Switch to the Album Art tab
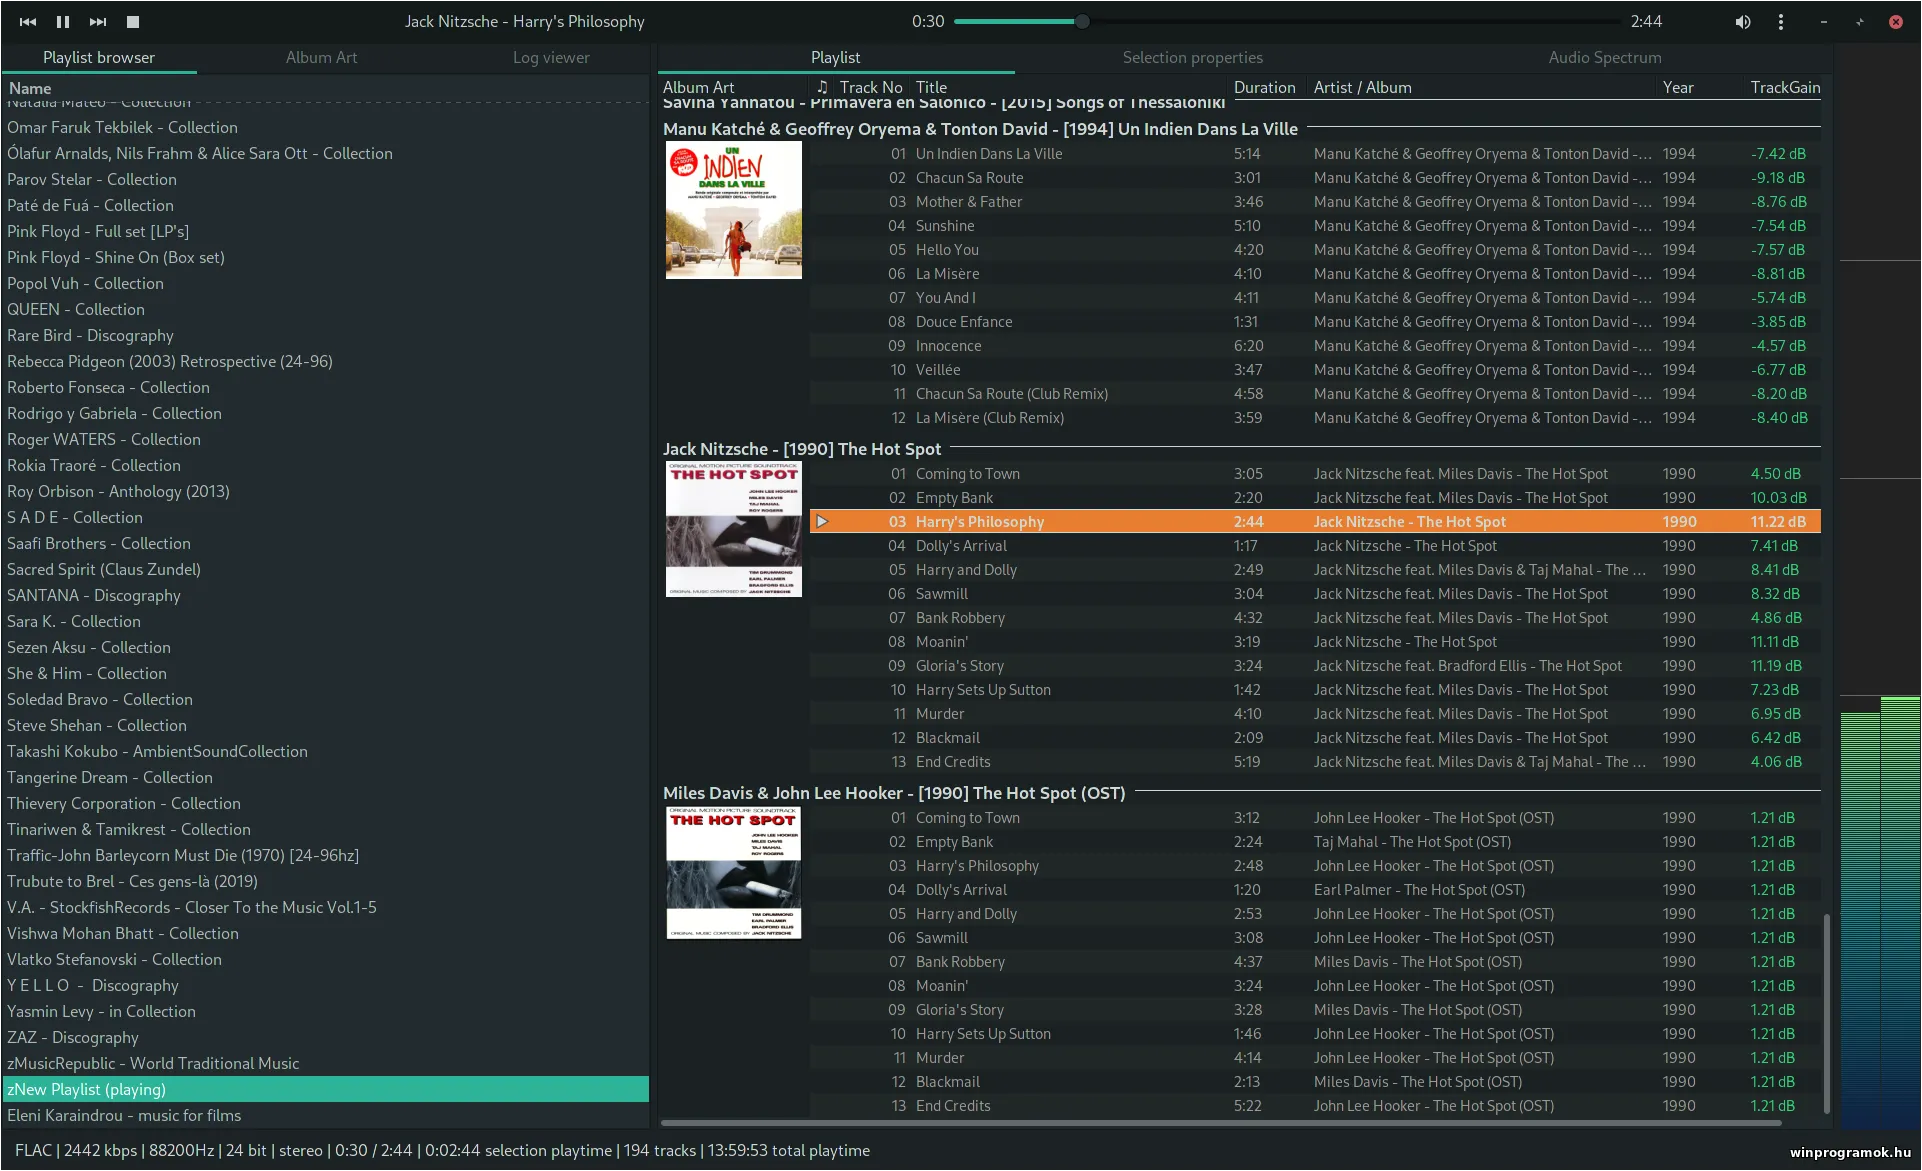 point(321,57)
